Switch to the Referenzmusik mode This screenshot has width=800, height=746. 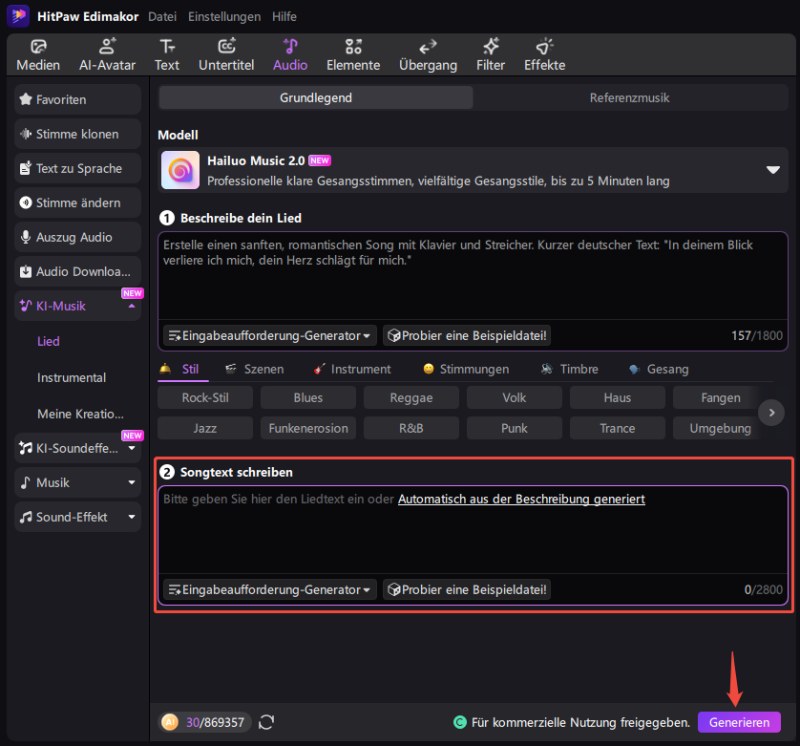pyautogui.click(x=629, y=98)
